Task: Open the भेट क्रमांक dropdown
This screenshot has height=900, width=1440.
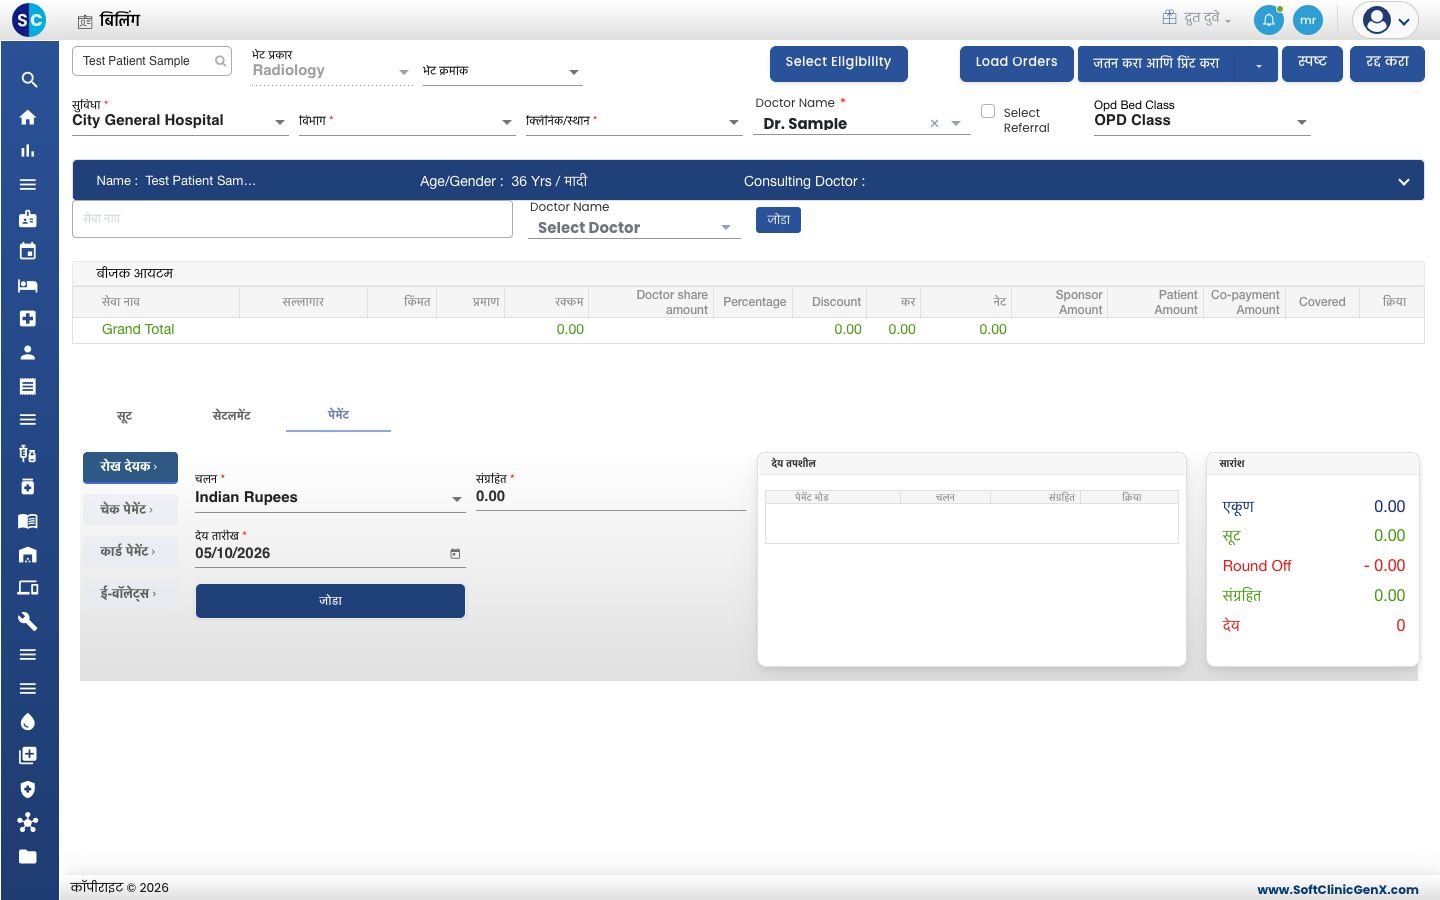Action: click(501, 71)
